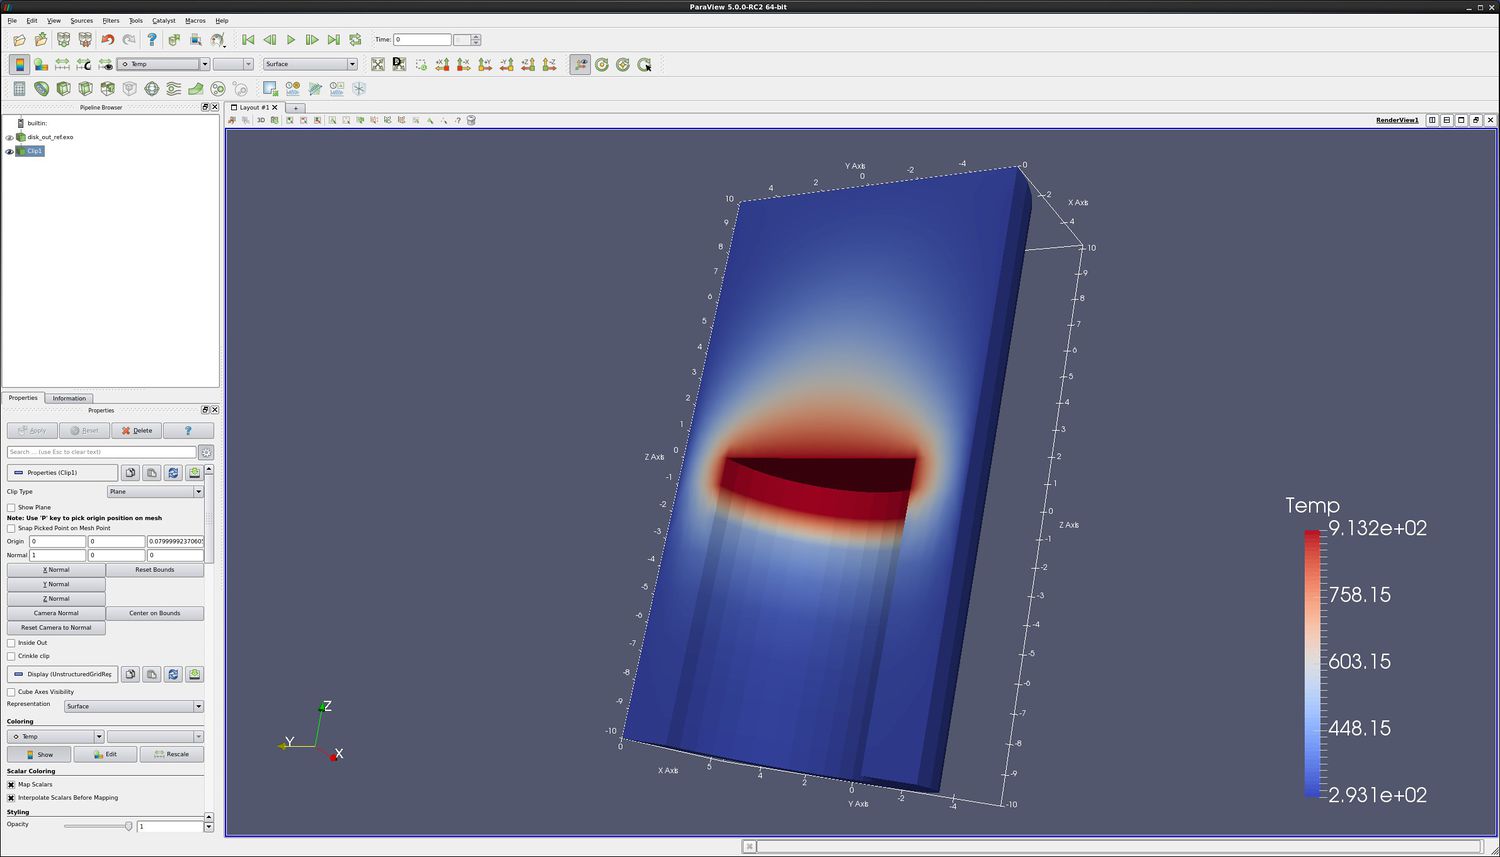The height and width of the screenshot is (857, 1500).
Task: Toggle visibility of disk_out_ref.exo
Action: [9, 137]
